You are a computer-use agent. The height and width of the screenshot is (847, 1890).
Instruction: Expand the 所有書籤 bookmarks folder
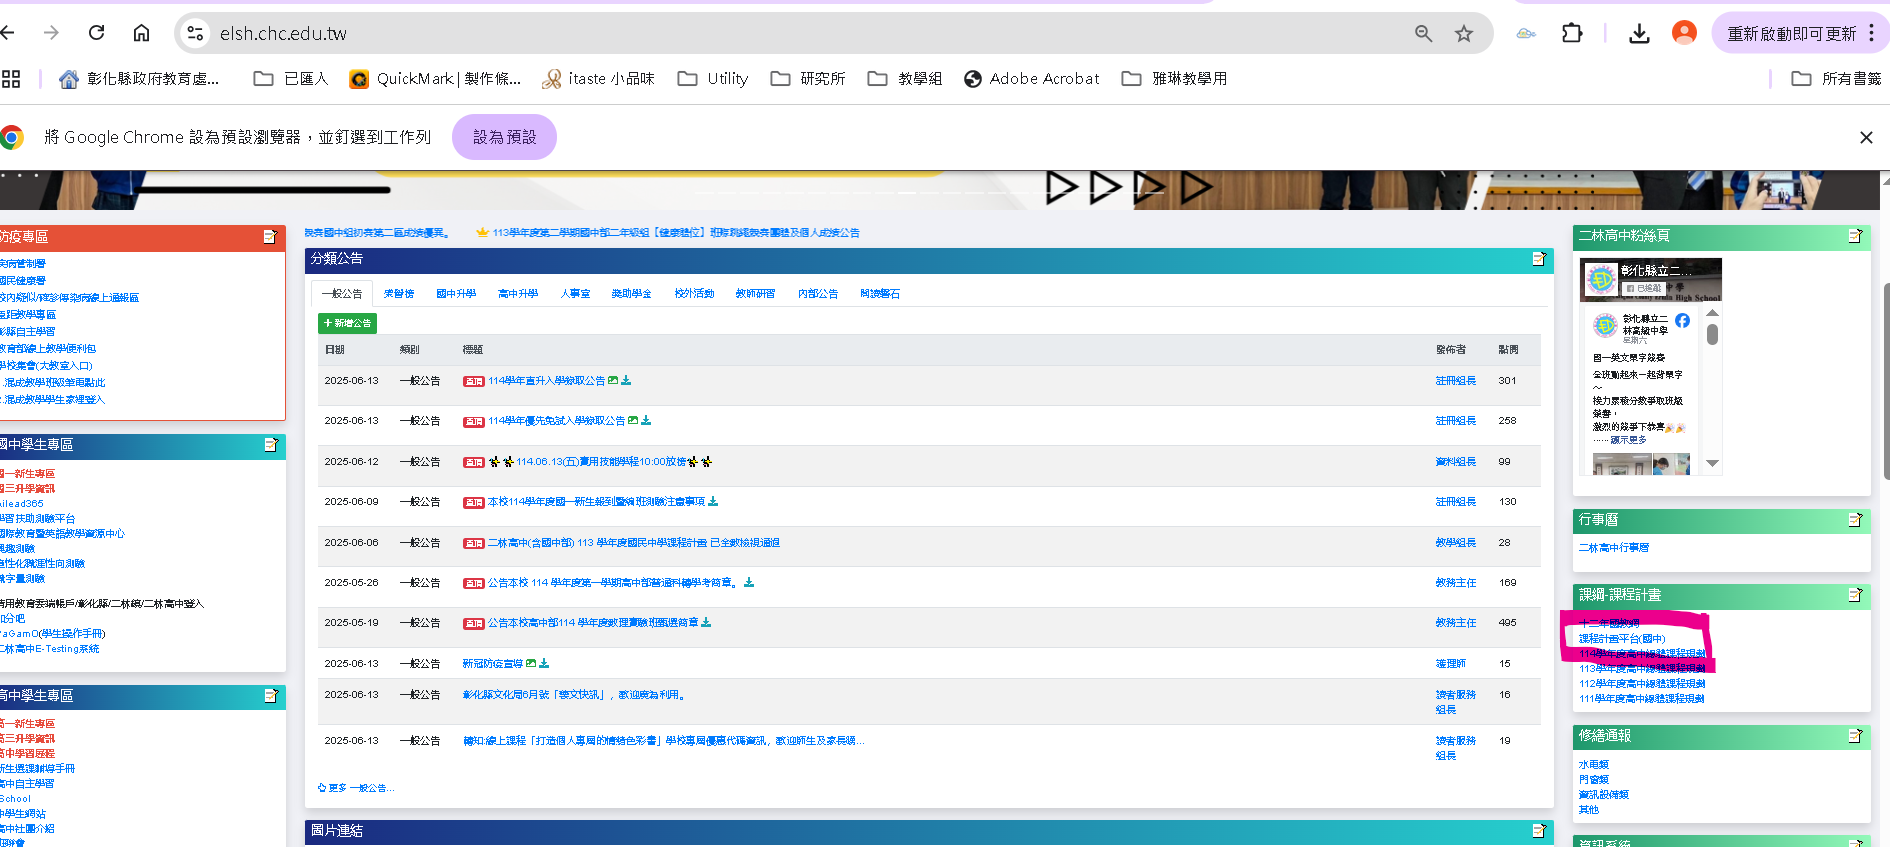pos(1836,79)
